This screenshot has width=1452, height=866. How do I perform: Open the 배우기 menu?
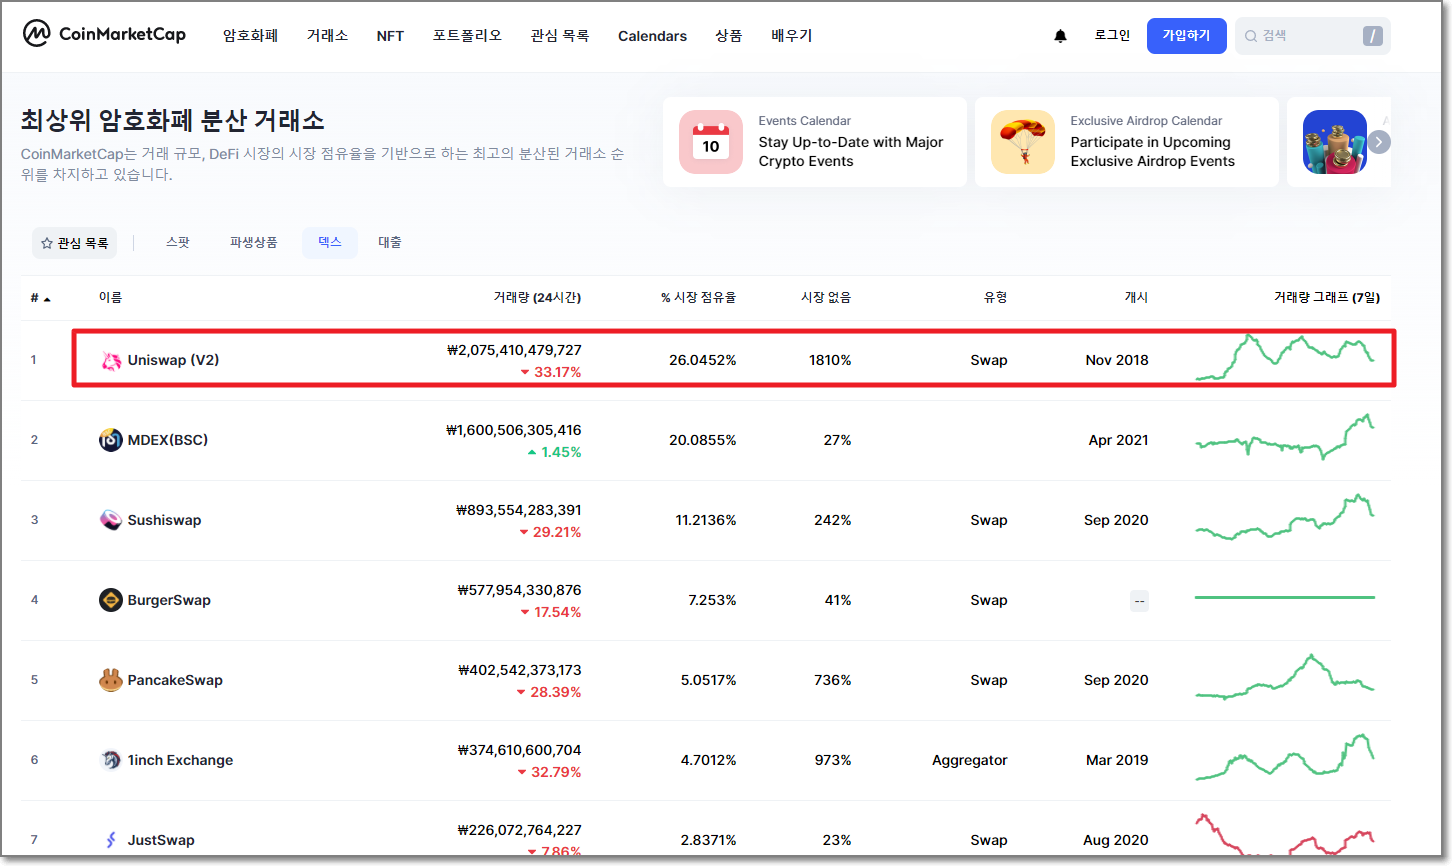point(792,36)
